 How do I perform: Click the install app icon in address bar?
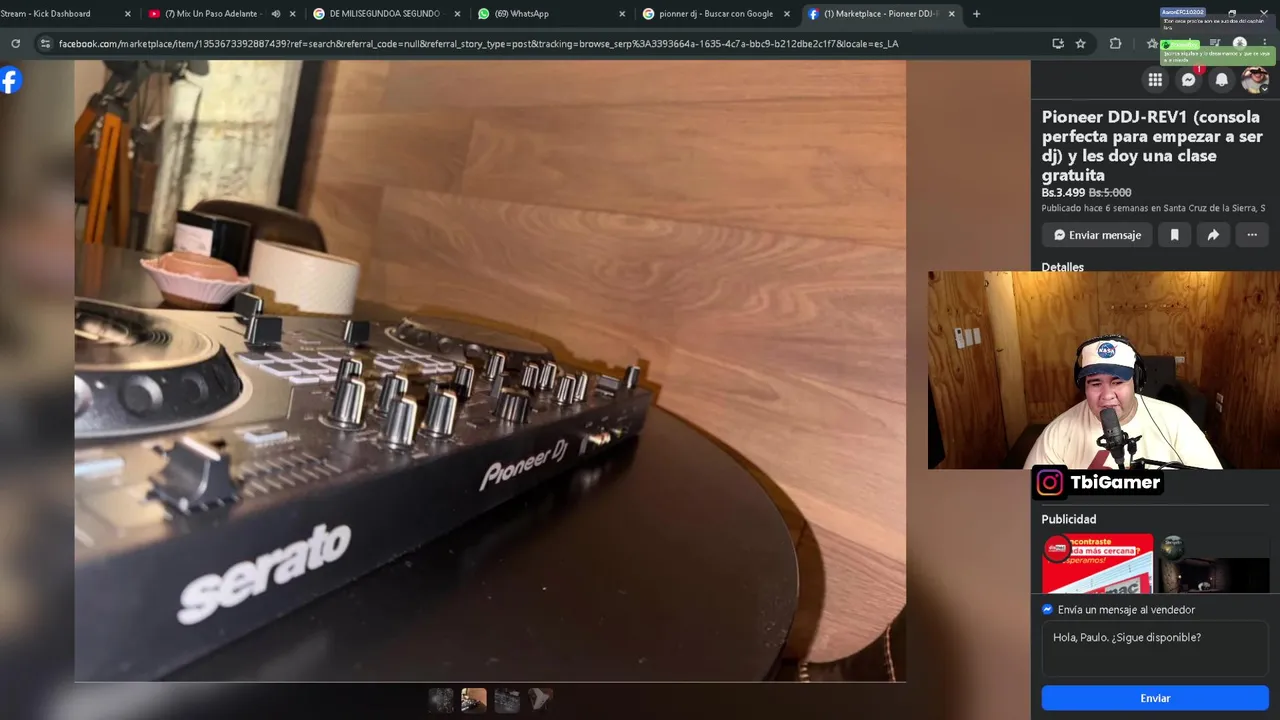[1058, 44]
